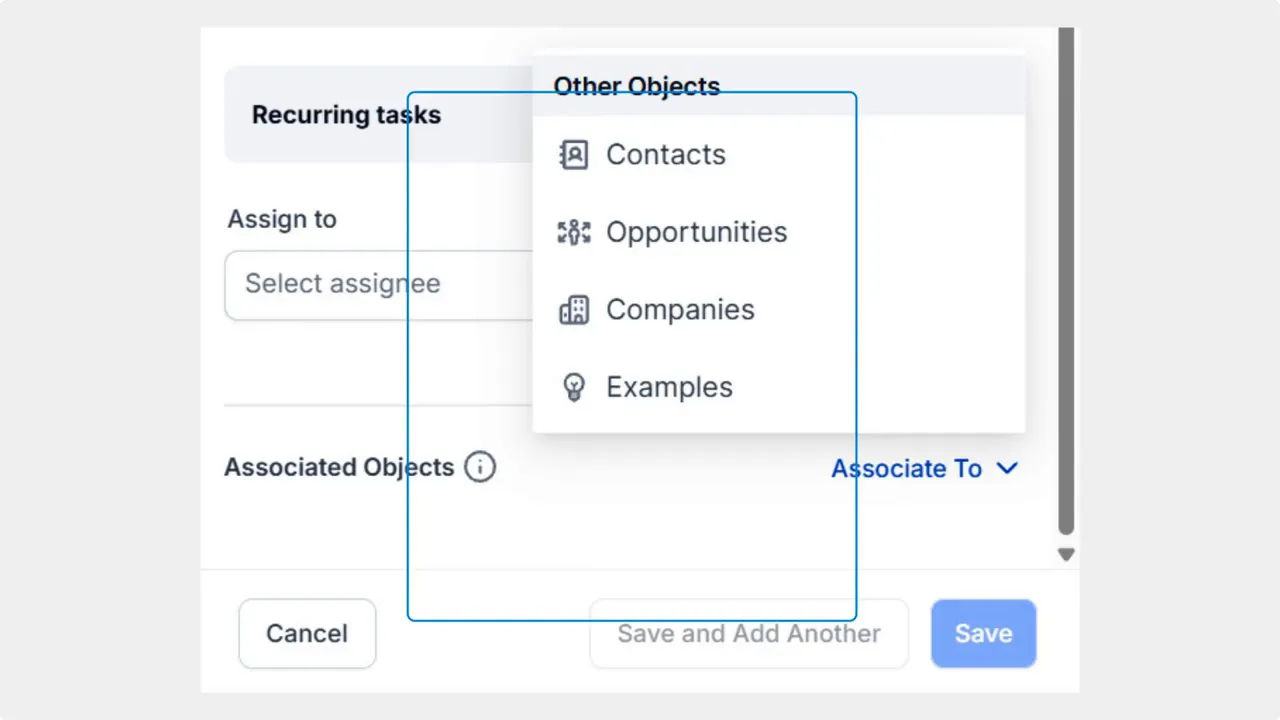This screenshot has width=1280, height=720.
Task: Click the Contacts badge icon
Action: tap(573, 154)
